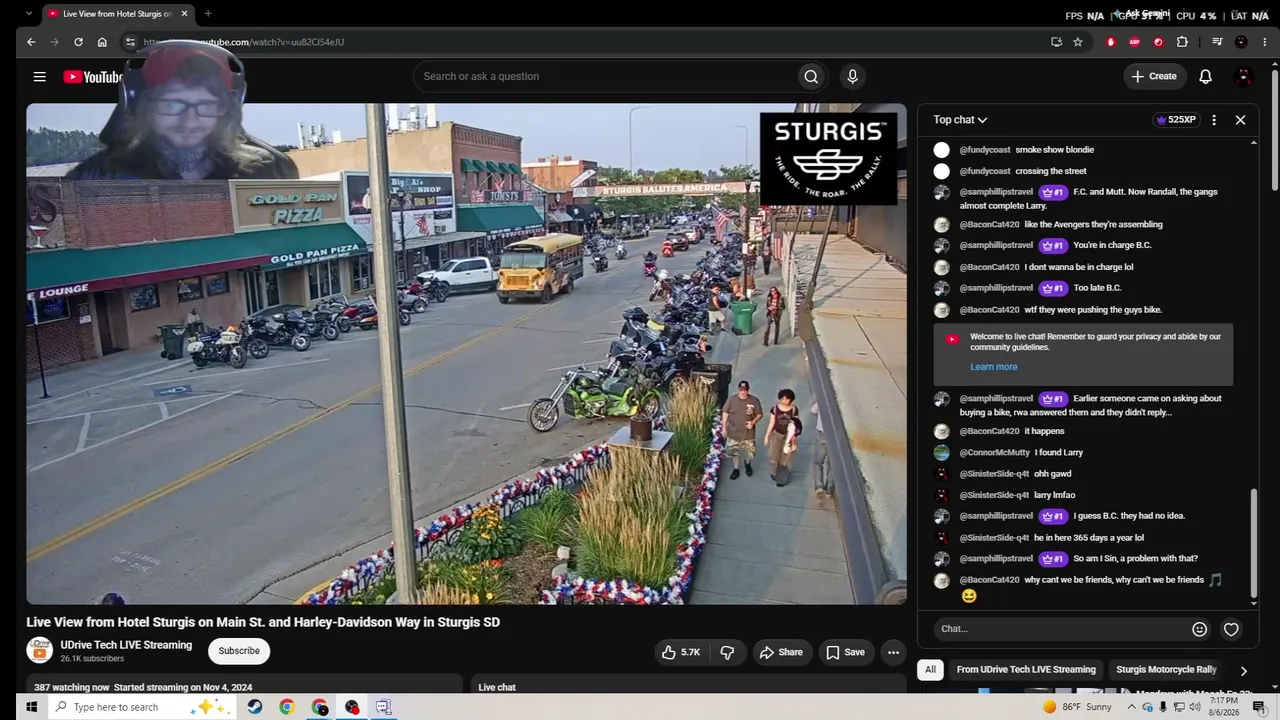Open YouTube notifications bell
The image size is (1280, 720).
point(1205,77)
